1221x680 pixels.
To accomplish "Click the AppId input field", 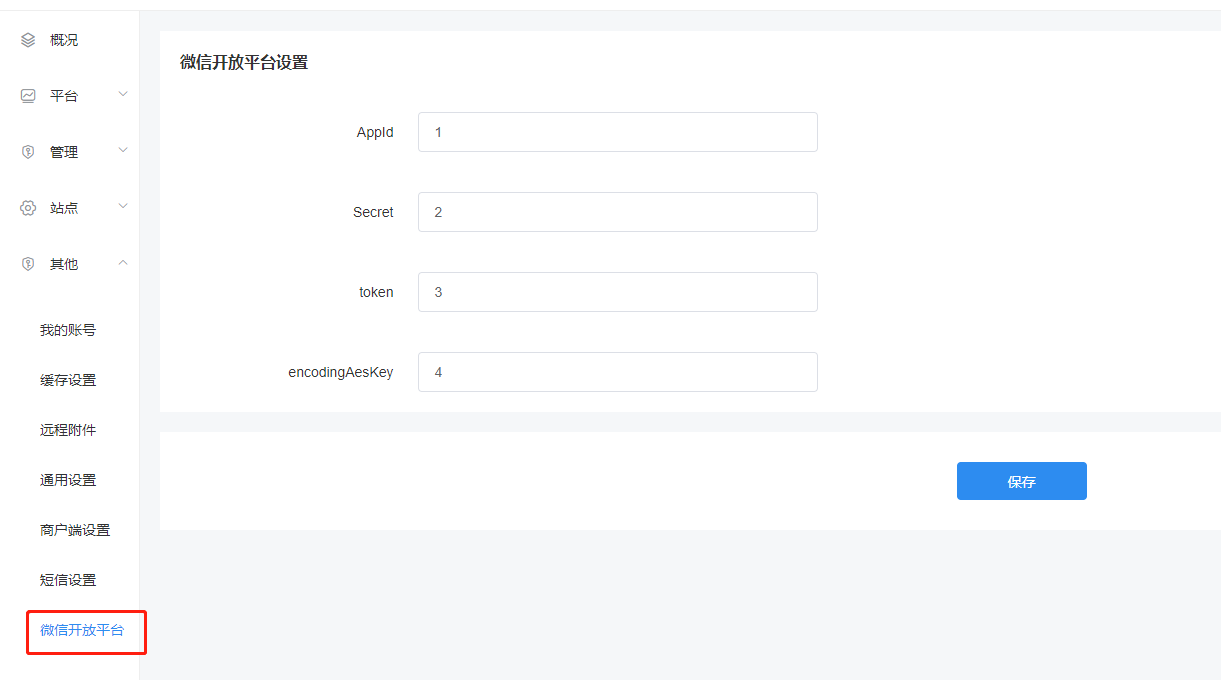I will 618,132.
